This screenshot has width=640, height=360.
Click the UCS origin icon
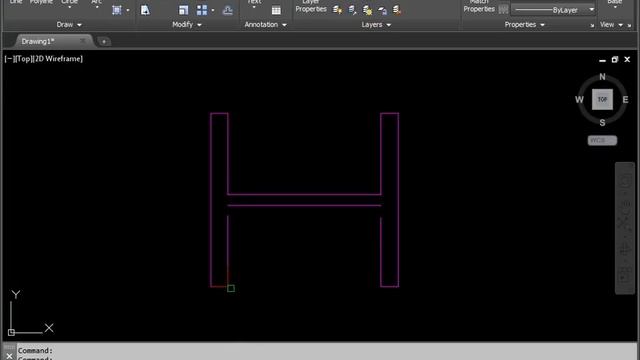point(11,332)
